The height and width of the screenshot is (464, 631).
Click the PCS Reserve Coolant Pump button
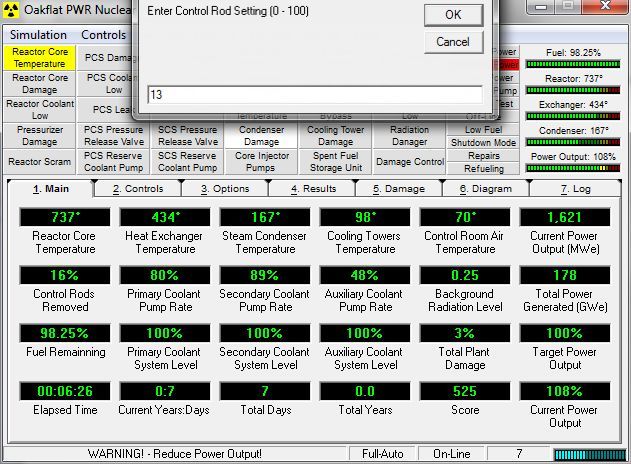[113, 162]
